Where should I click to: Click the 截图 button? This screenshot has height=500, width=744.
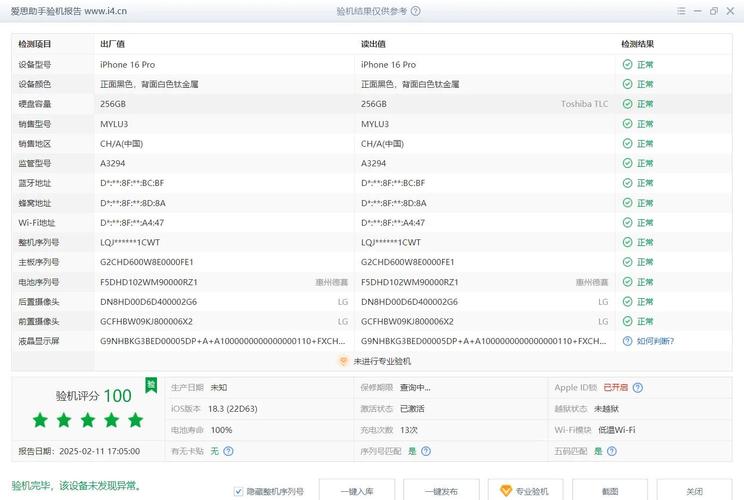(x=610, y=491)
